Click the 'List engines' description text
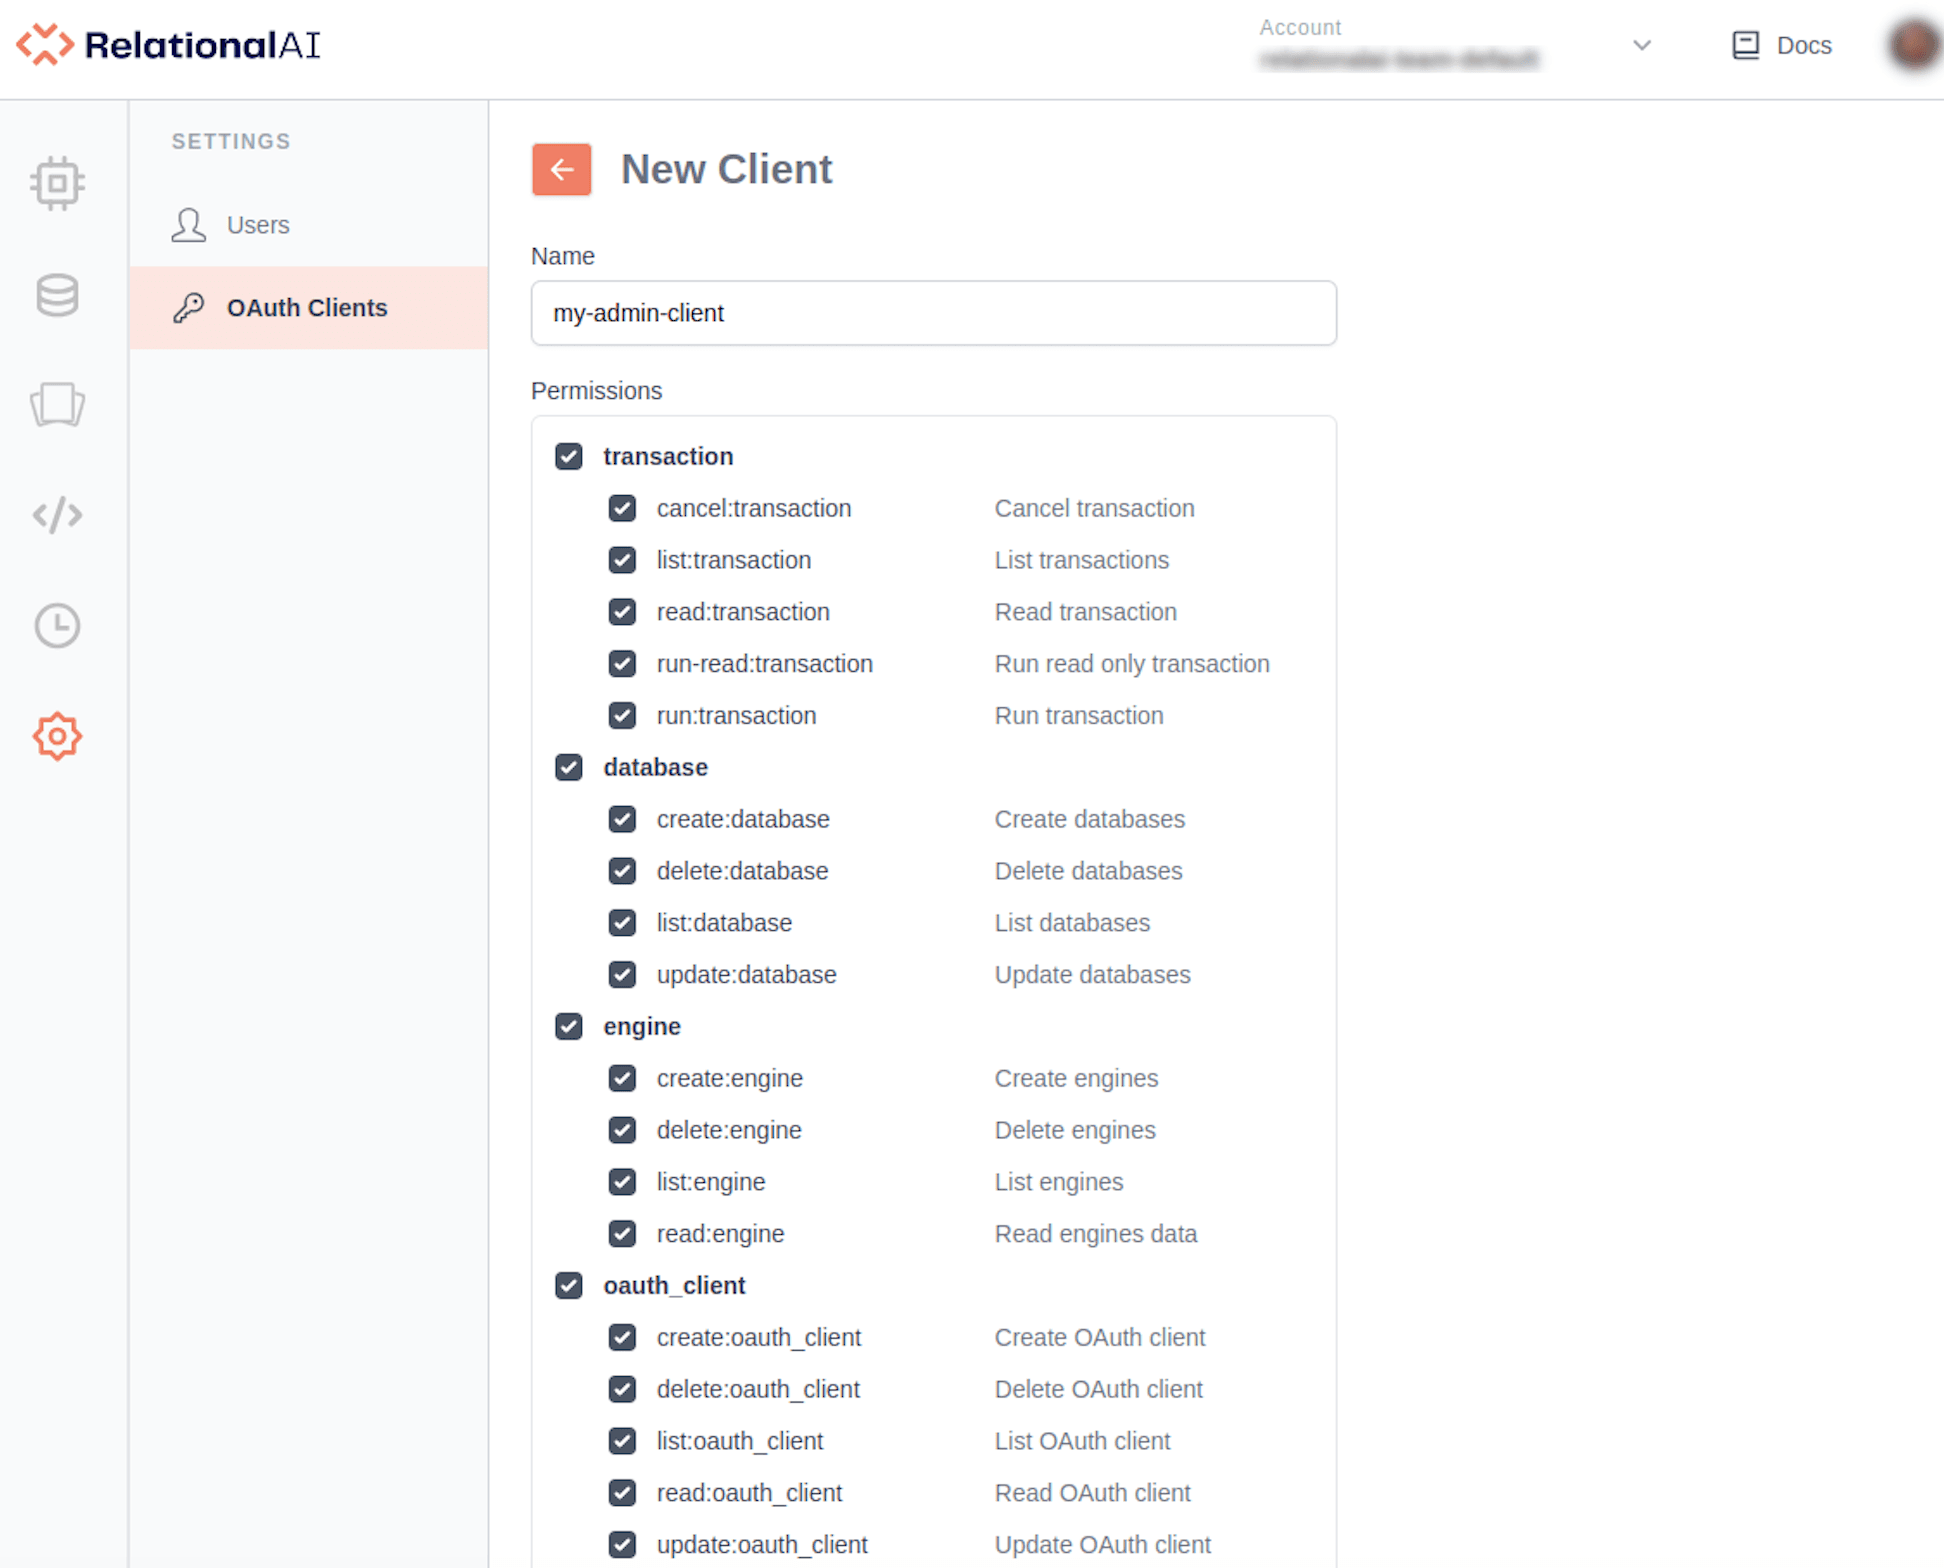 pos(1058,1182)
